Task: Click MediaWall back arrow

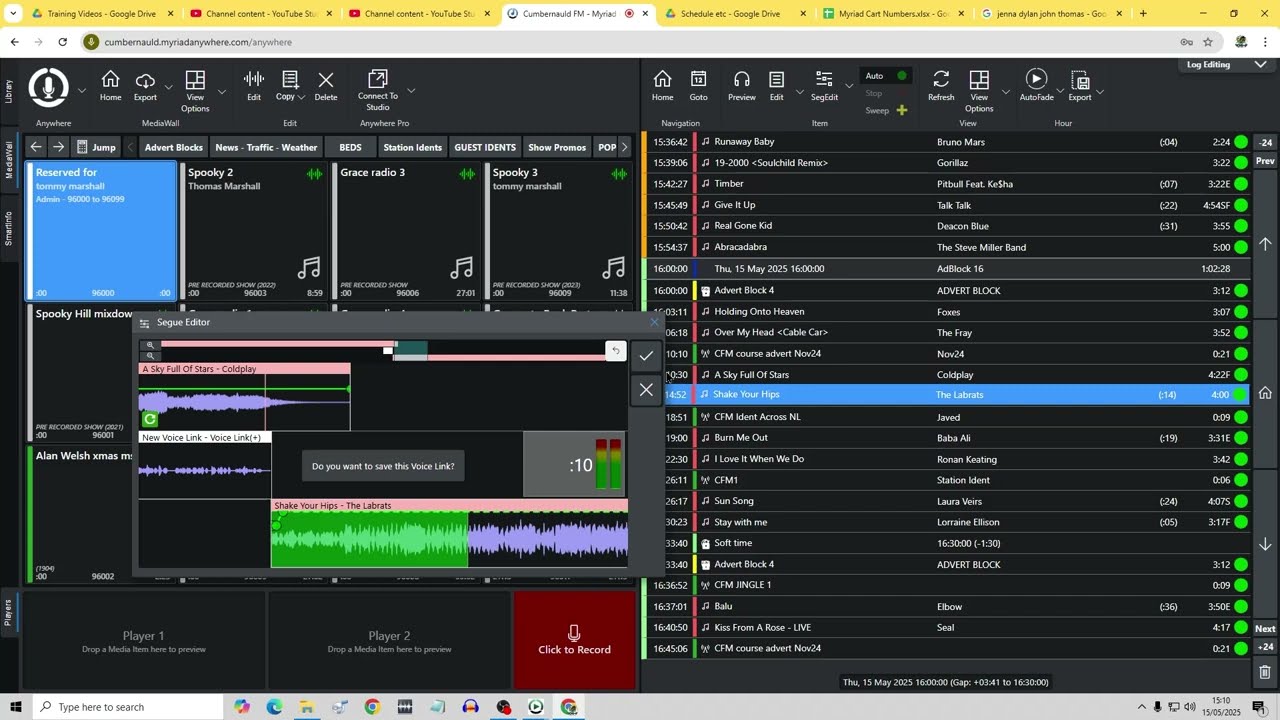Action: (36, 147)
